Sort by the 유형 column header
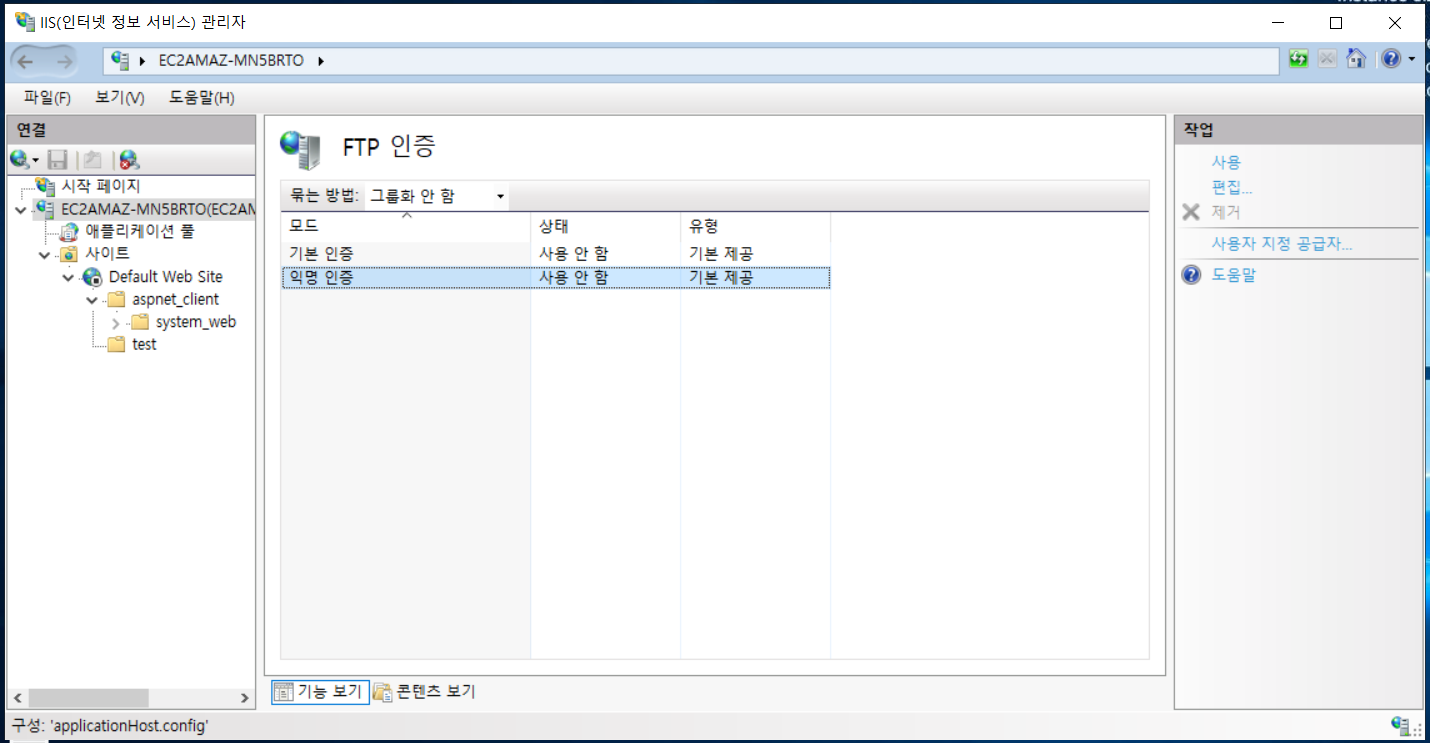The width and height of the screenshot is (1430, 743). [x=756, y=226]
